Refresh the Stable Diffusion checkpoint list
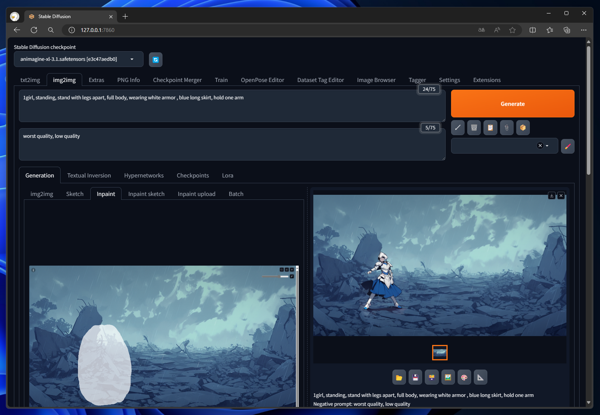 pos(156,60)
